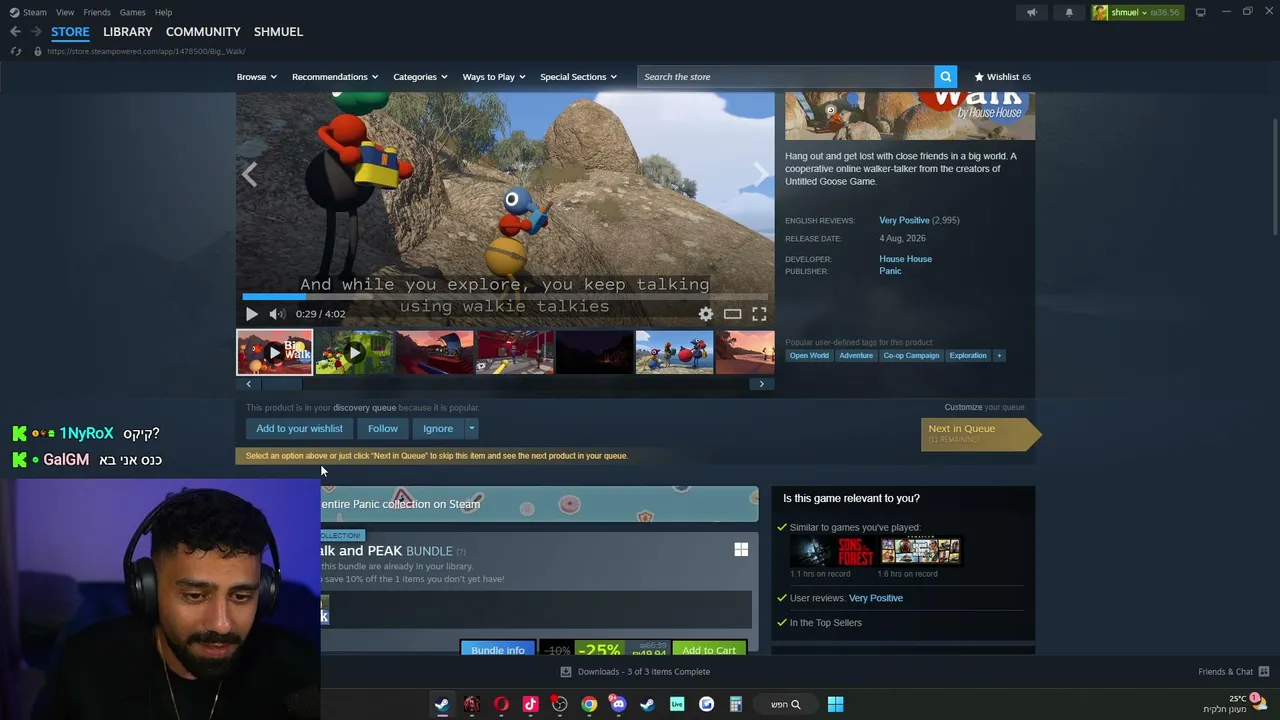Image resolution: width=1280 pixels, height=720 pixels.
Task: Switch to the STORE tab
Action: [x=70, y=32]
